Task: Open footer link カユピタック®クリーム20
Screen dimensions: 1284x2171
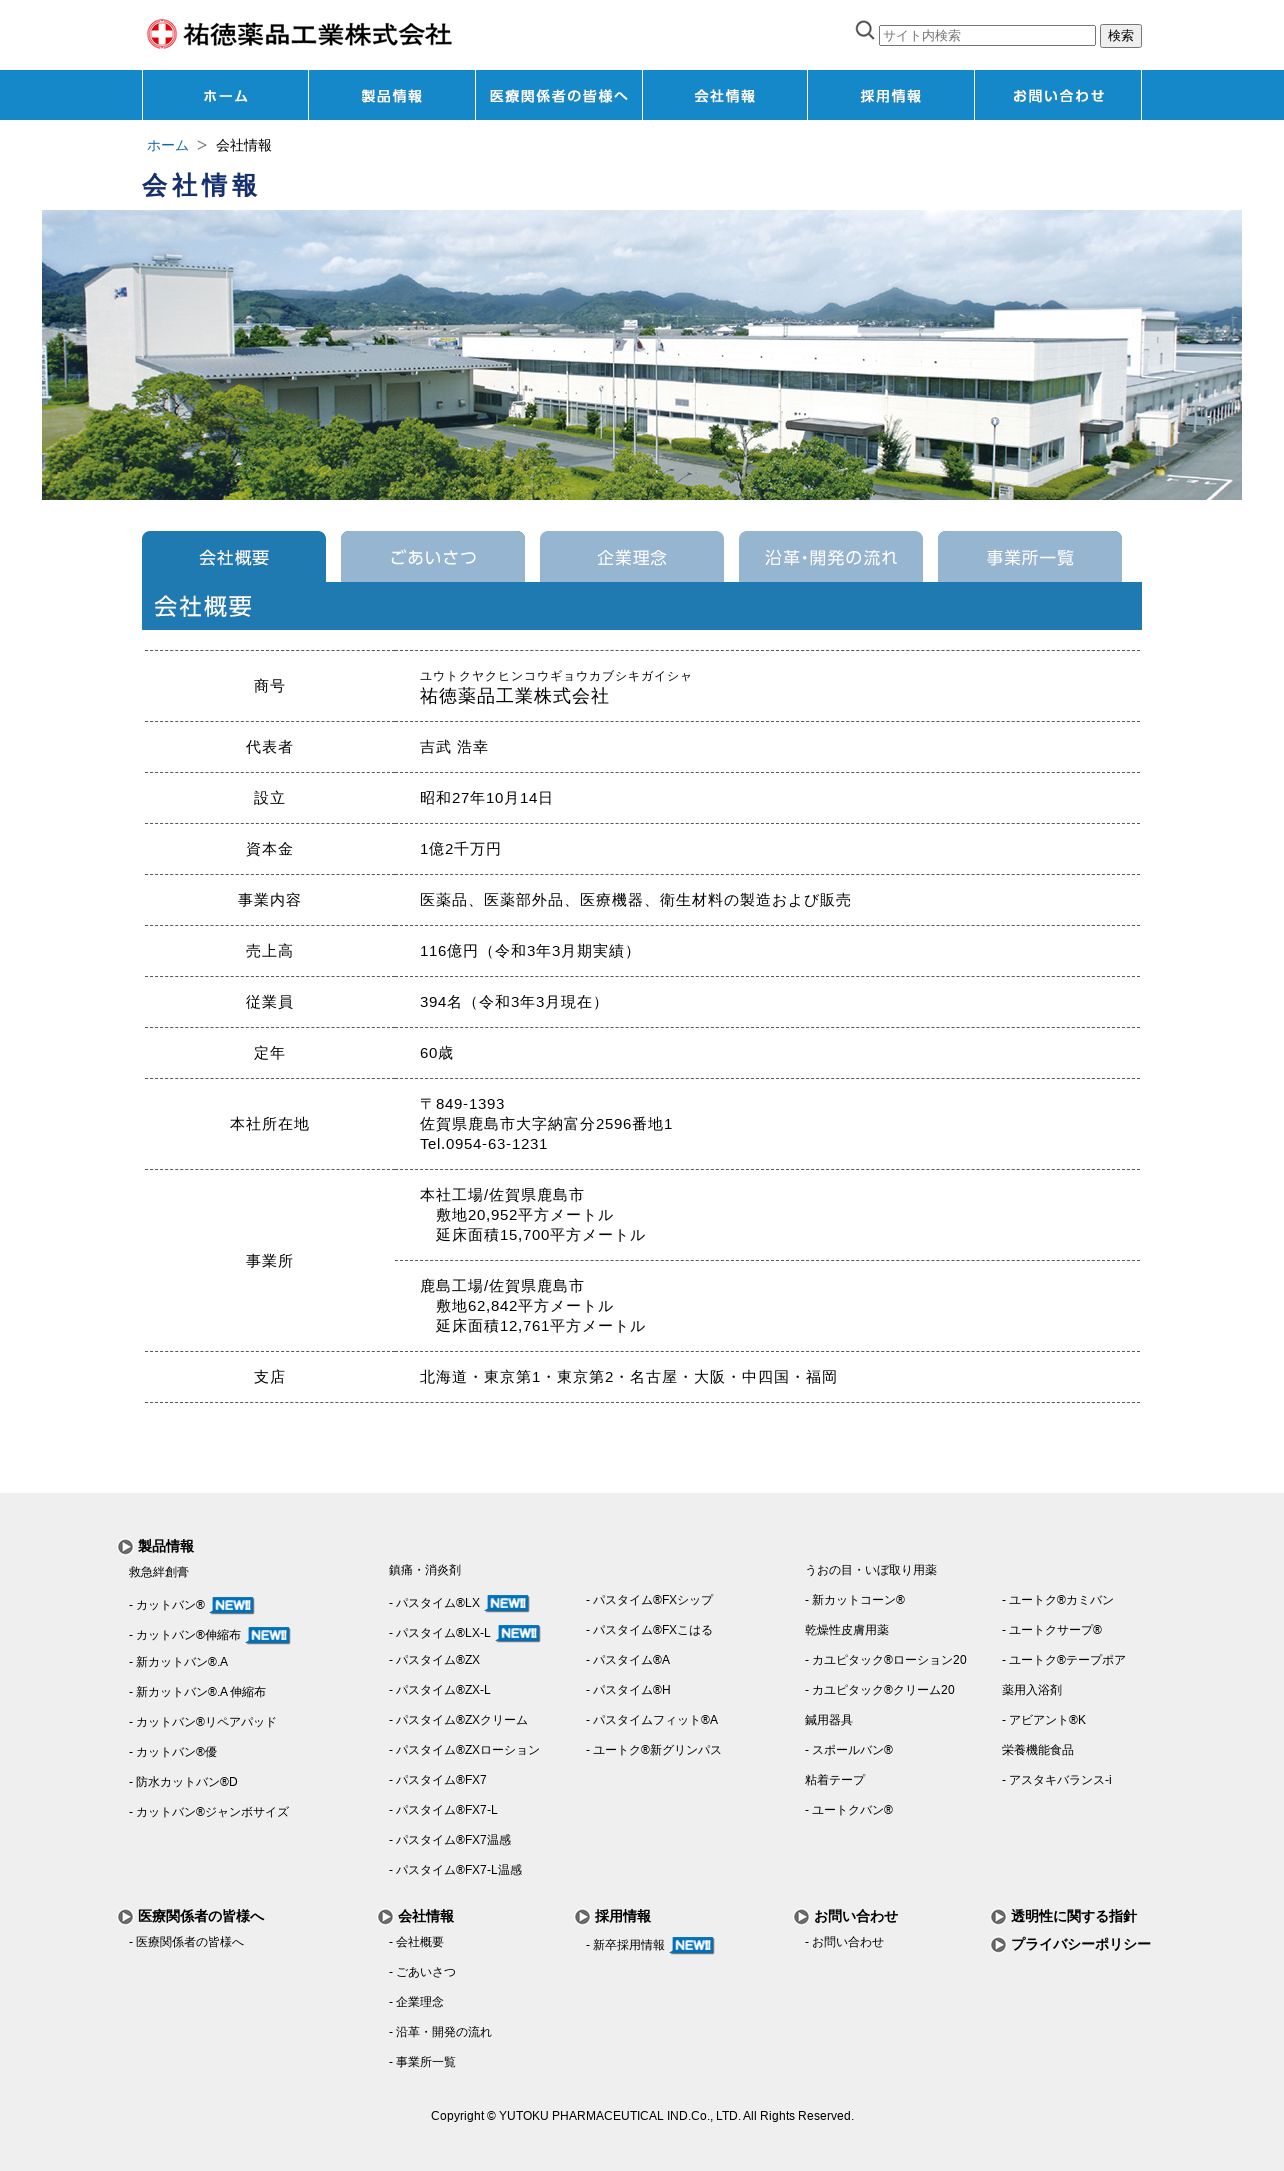Action: tap(880, 1690)
